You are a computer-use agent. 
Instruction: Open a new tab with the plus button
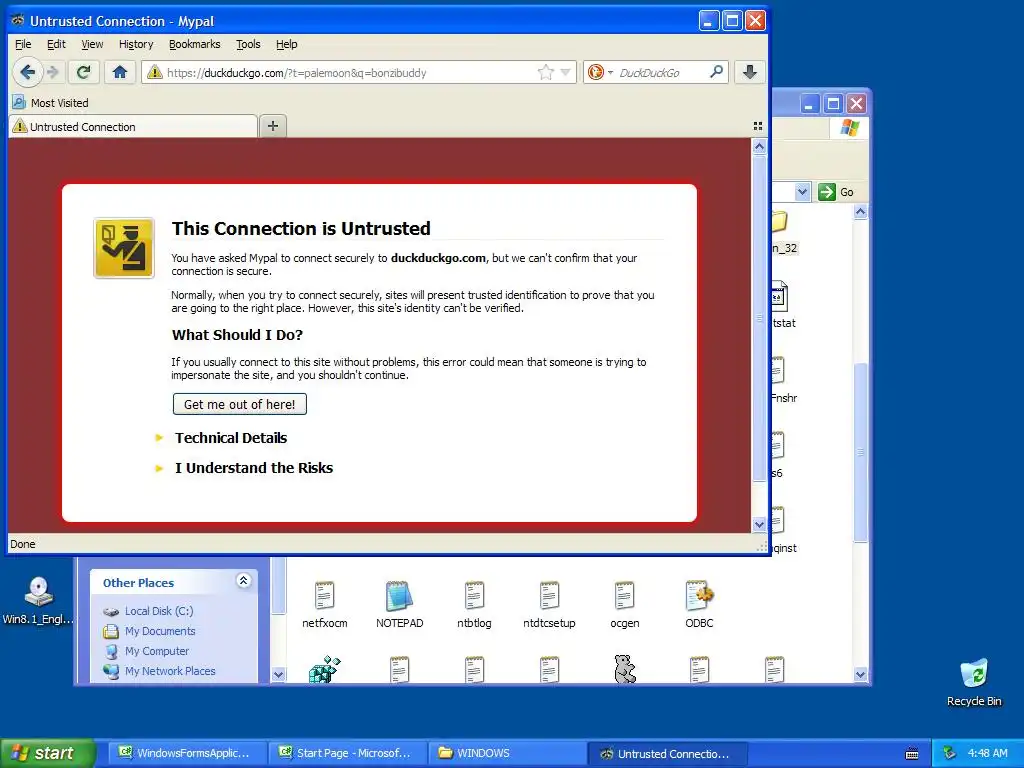point(273,126)
